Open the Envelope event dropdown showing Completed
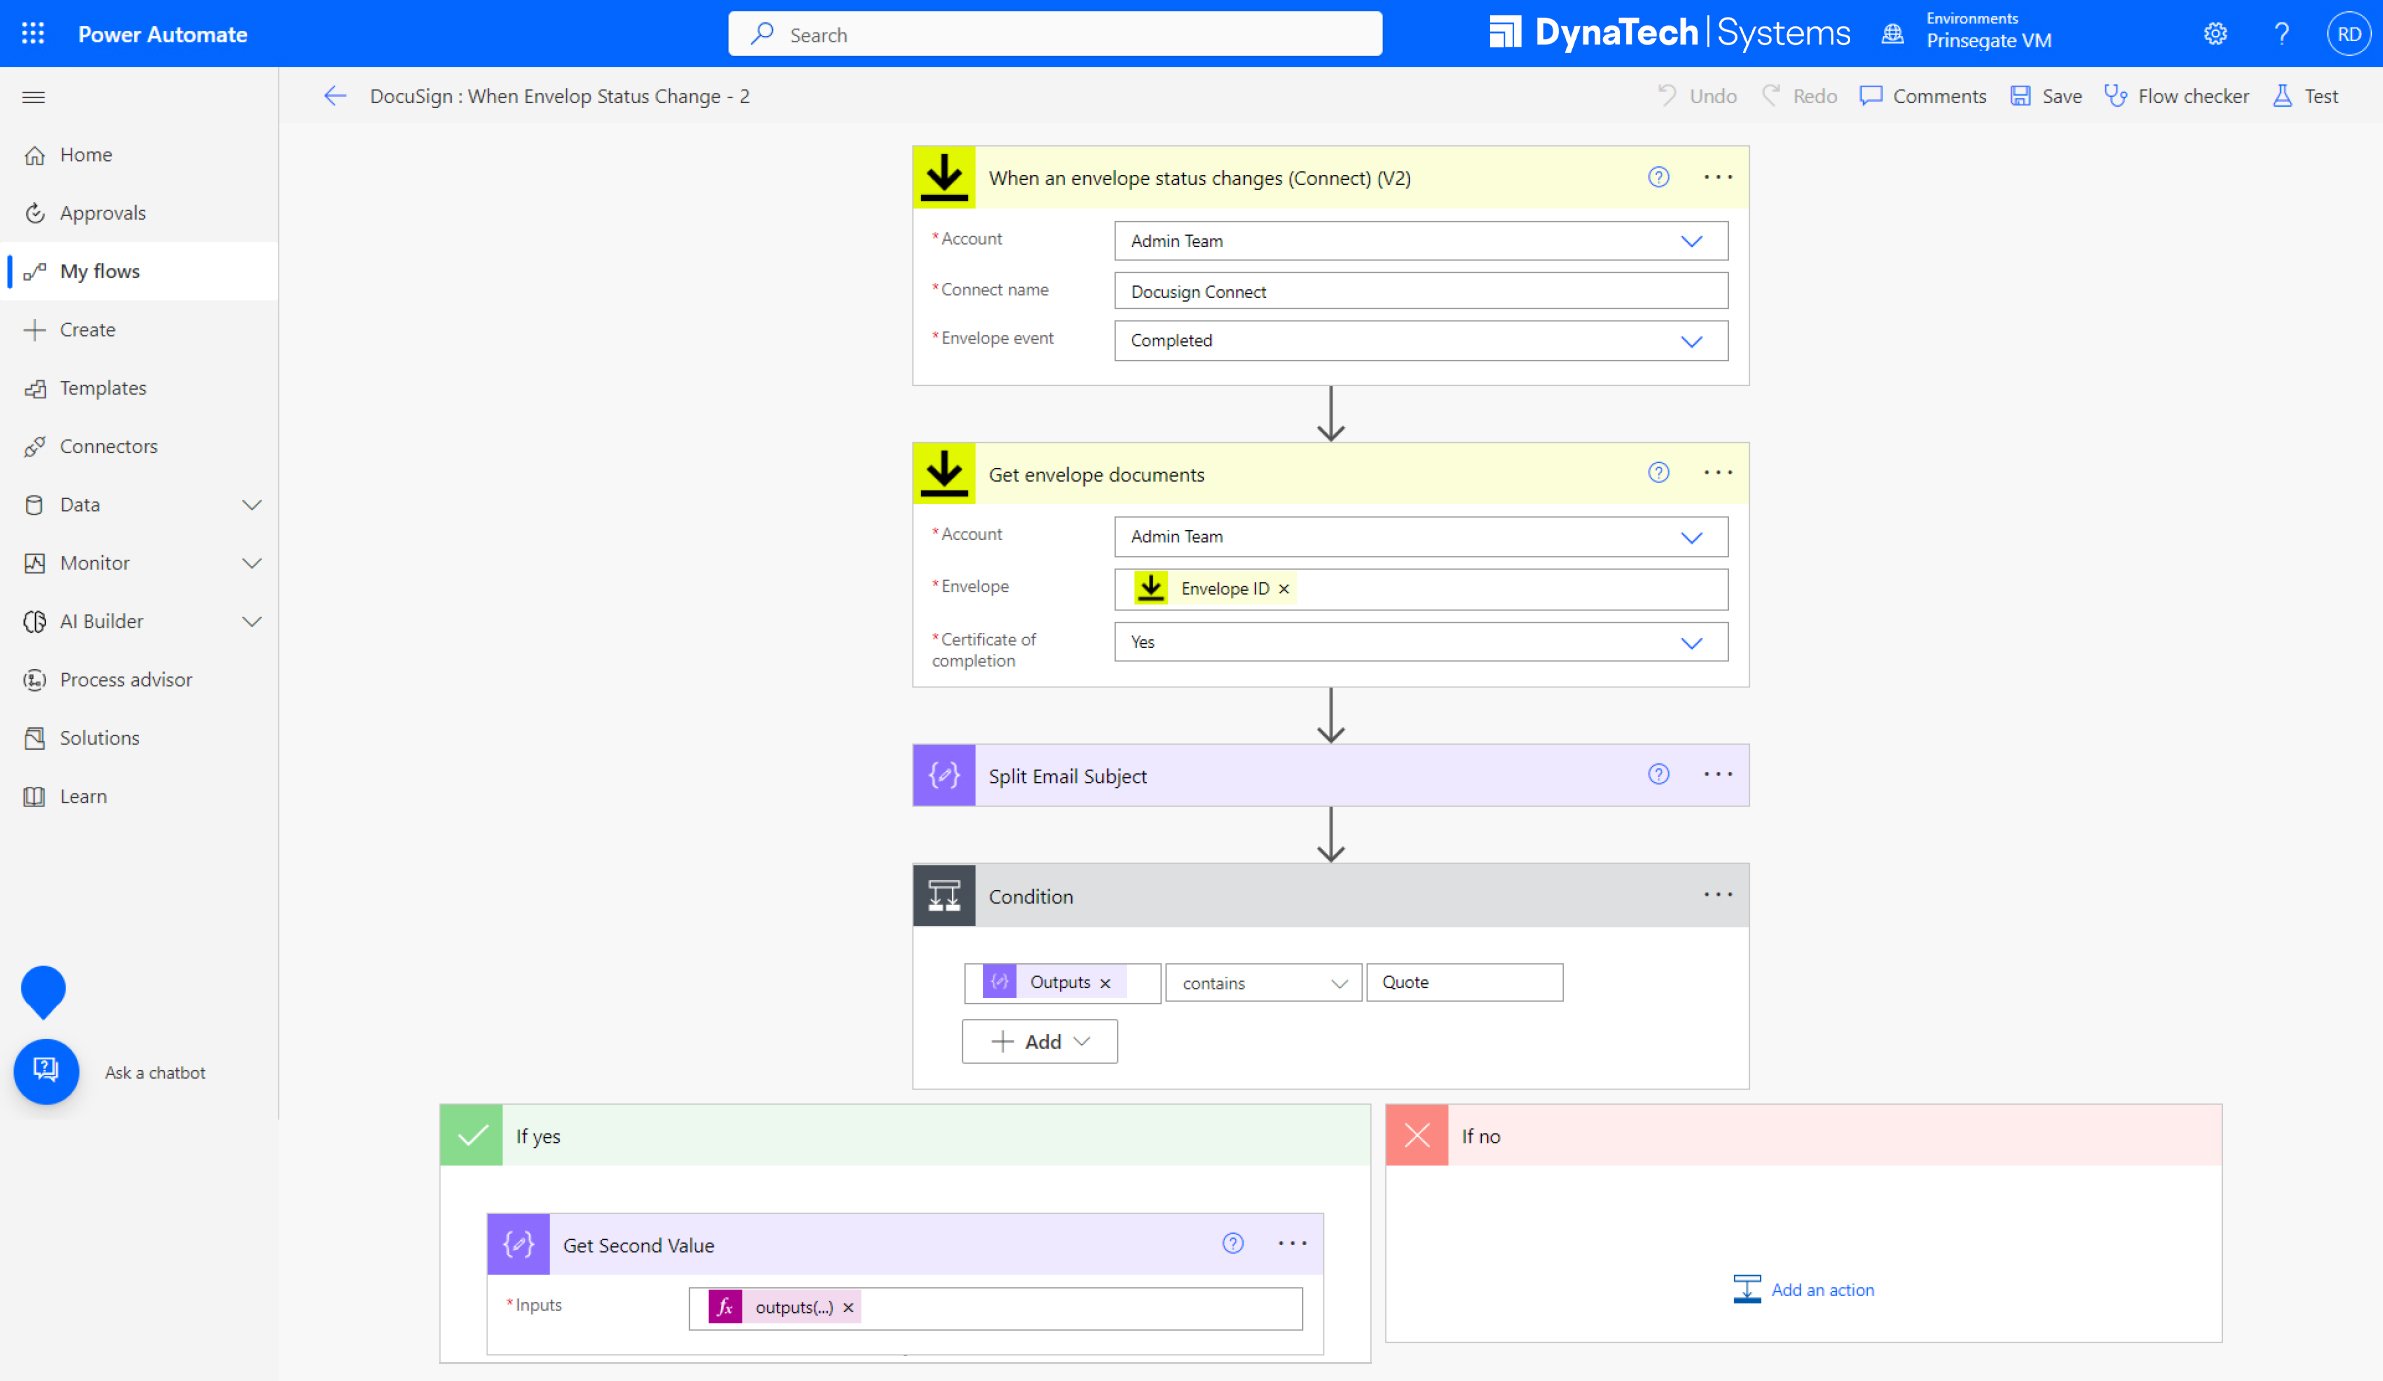This screenshot has height=1381, width=2383. pyautogui.click(x=1693, y=340)
